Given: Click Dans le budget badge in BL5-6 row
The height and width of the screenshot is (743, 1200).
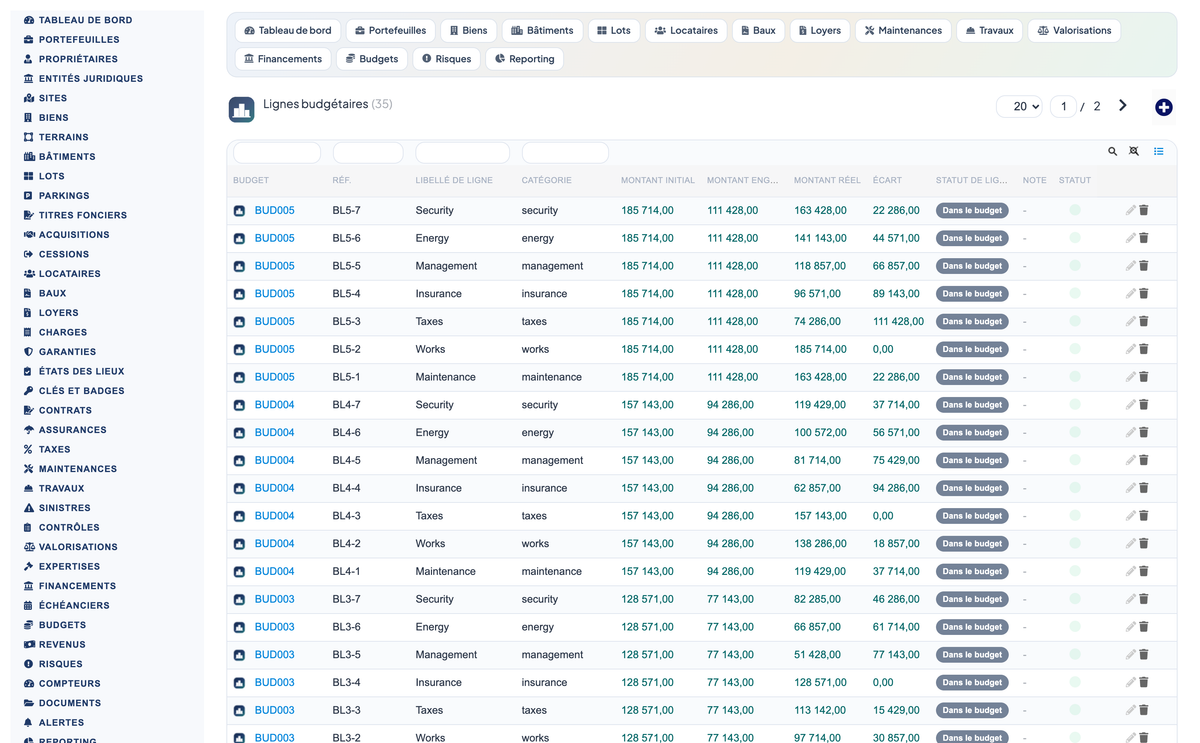Looking at the screenshot, I should (x=972, y=238).
